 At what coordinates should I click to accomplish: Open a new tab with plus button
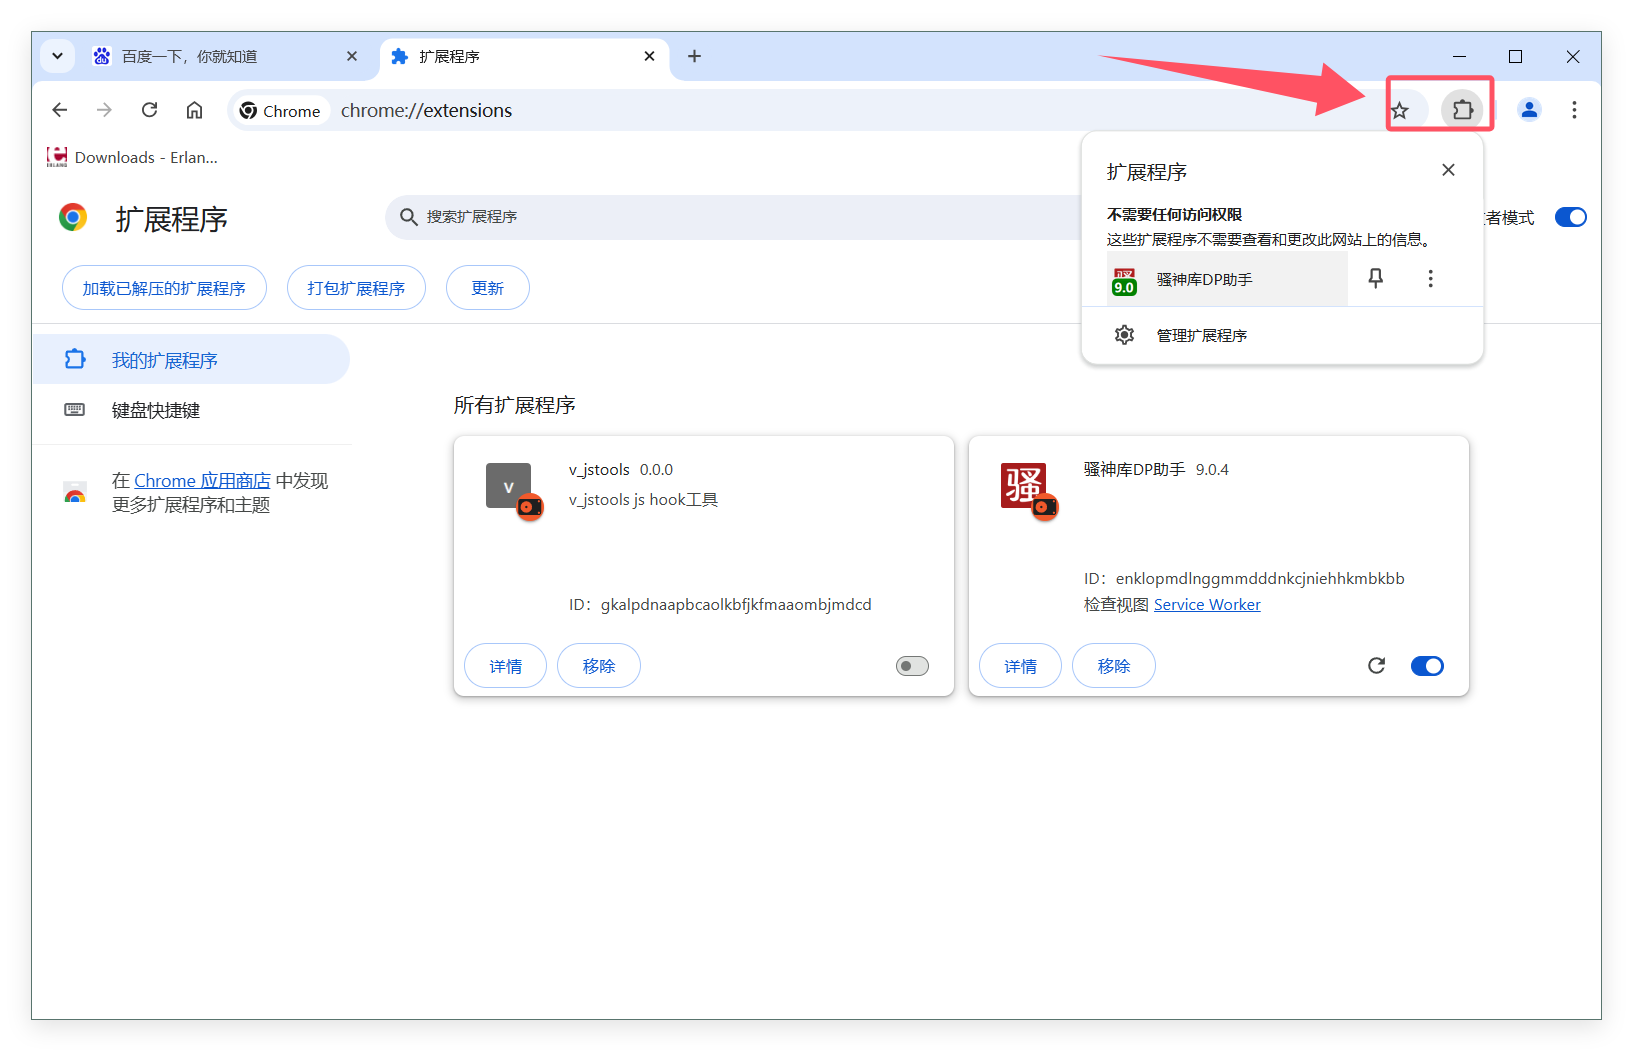click(x=694, y=56)
